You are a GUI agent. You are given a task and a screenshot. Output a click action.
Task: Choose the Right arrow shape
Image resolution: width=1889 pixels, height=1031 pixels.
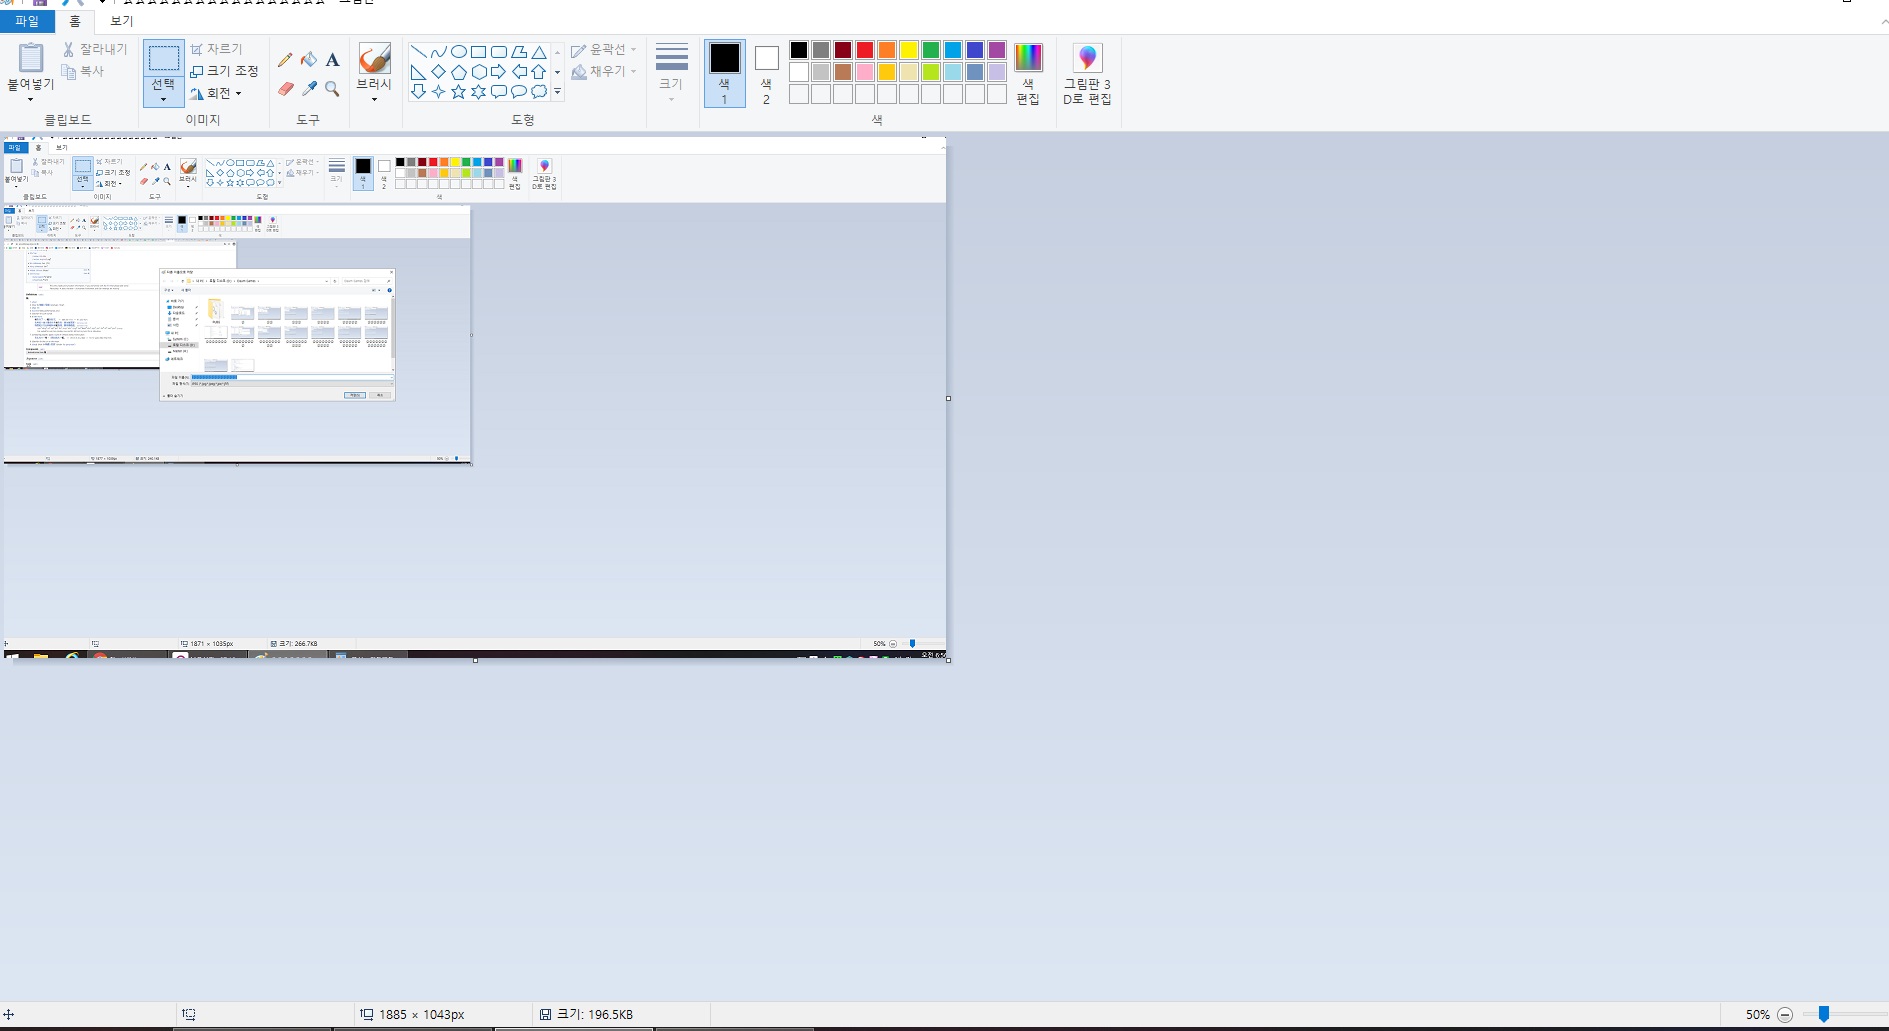click(498, 72)
